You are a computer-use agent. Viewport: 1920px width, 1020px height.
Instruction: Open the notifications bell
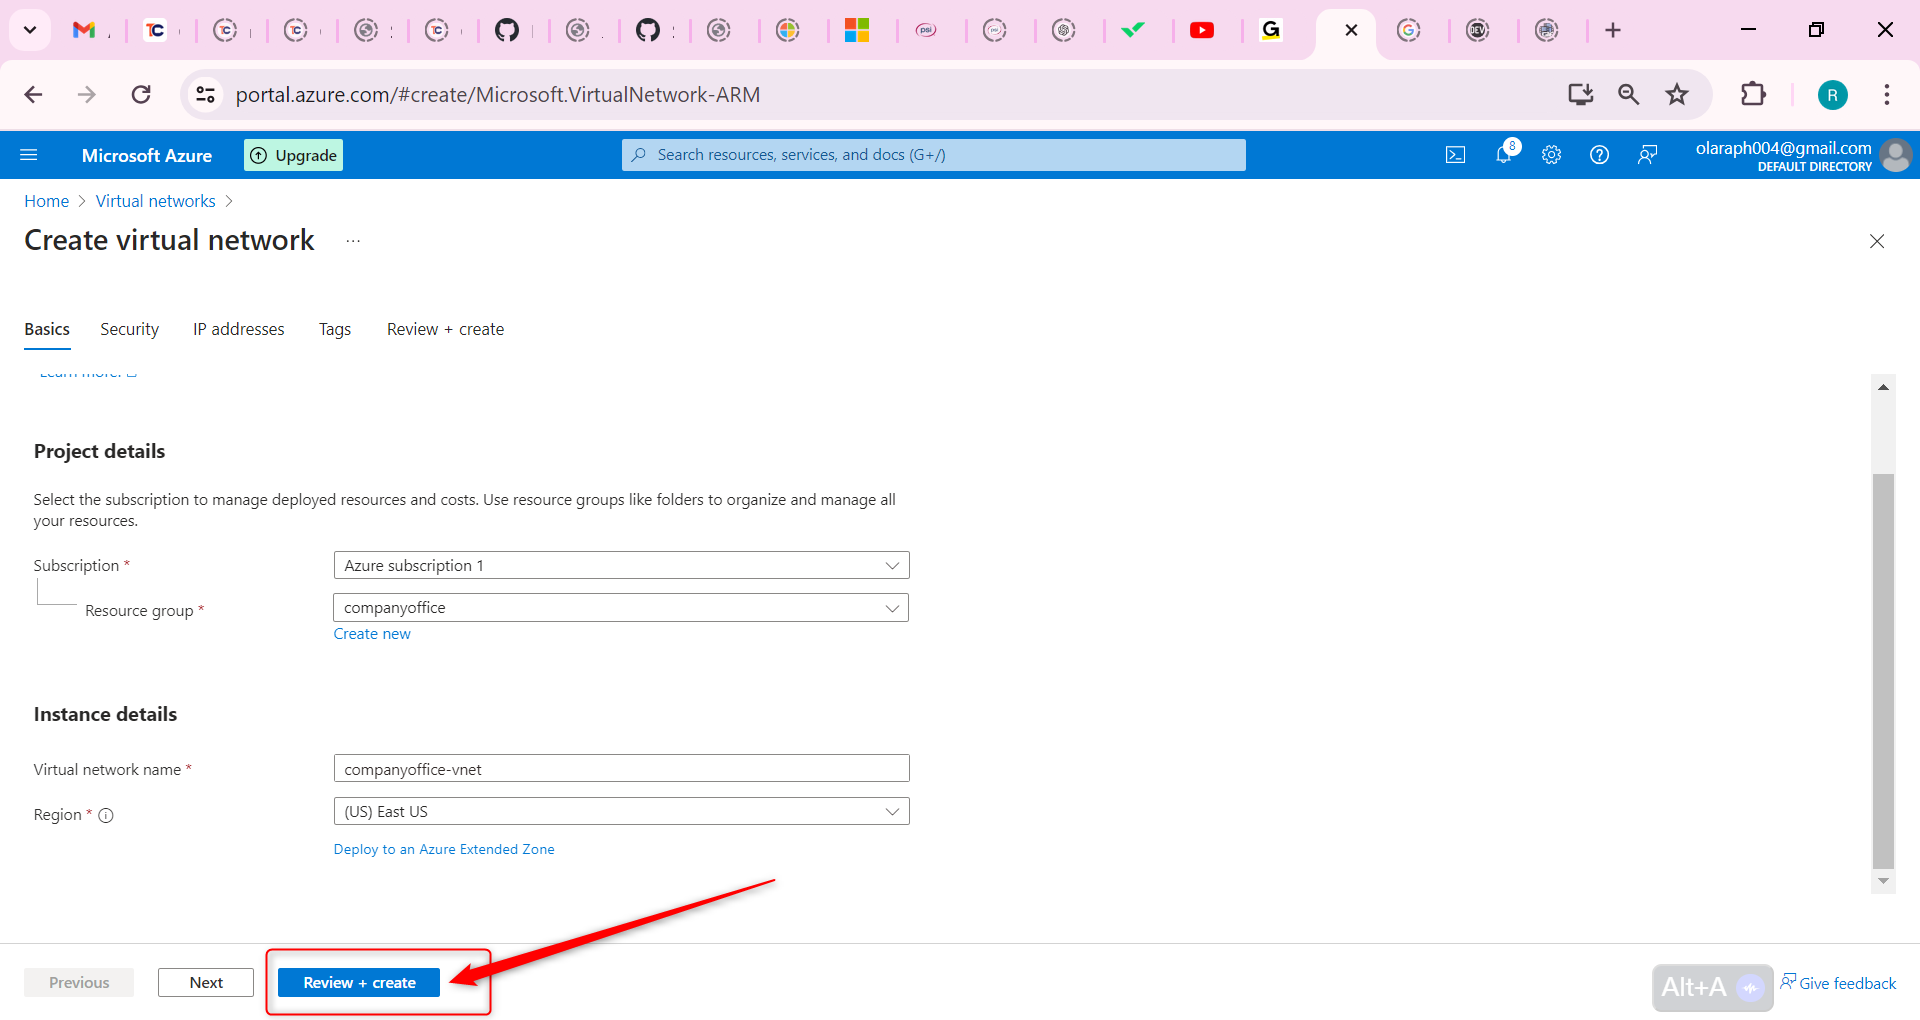tap(1503, 154)
